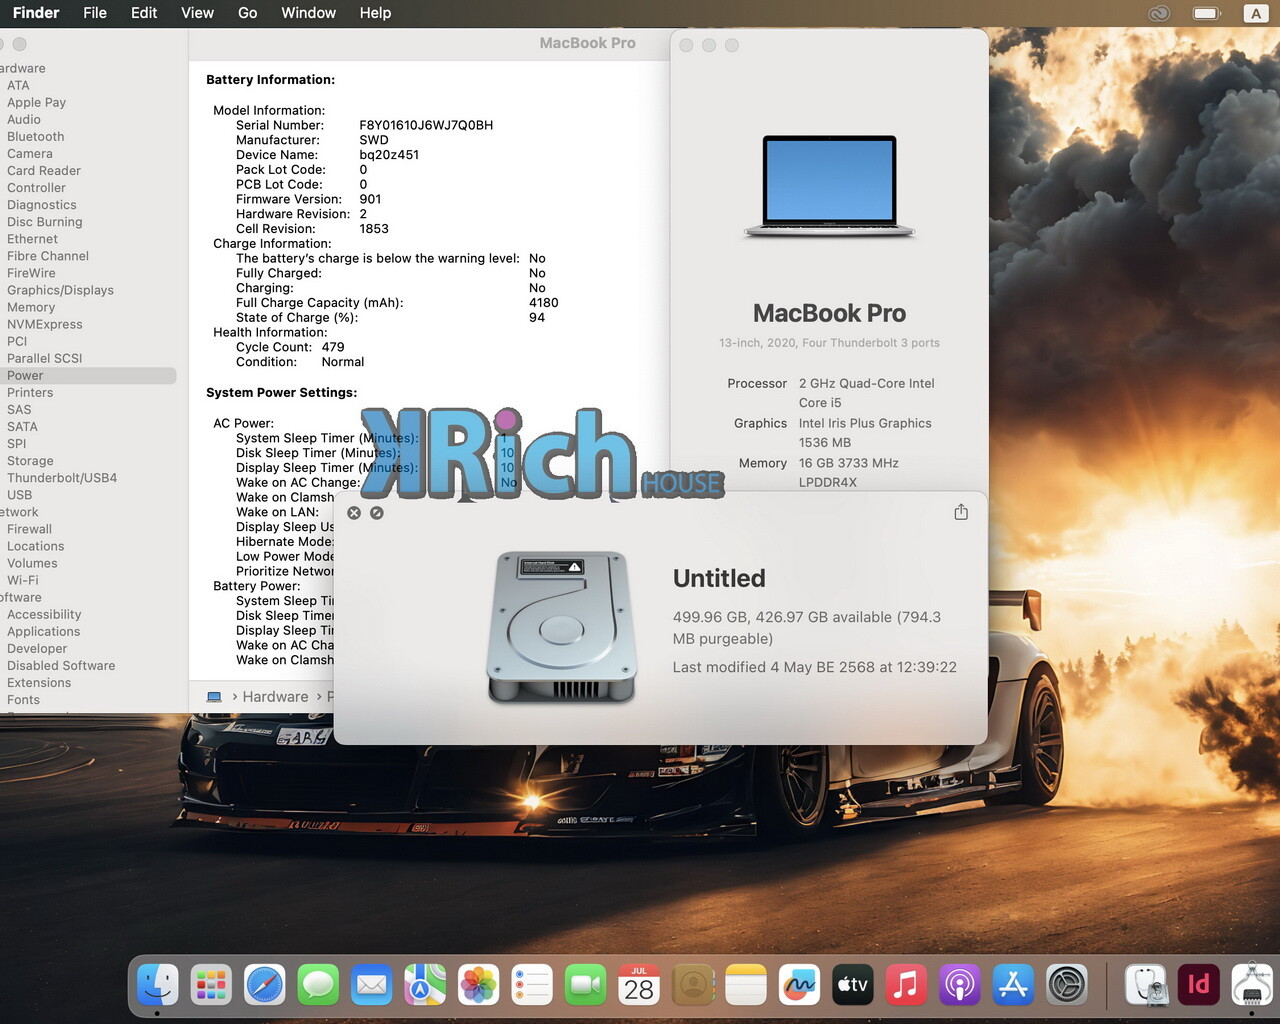The width and height of the screenshot is (1280, 1024).
Task: Open Apple TV app in Dock
Action: coord(853,985)
